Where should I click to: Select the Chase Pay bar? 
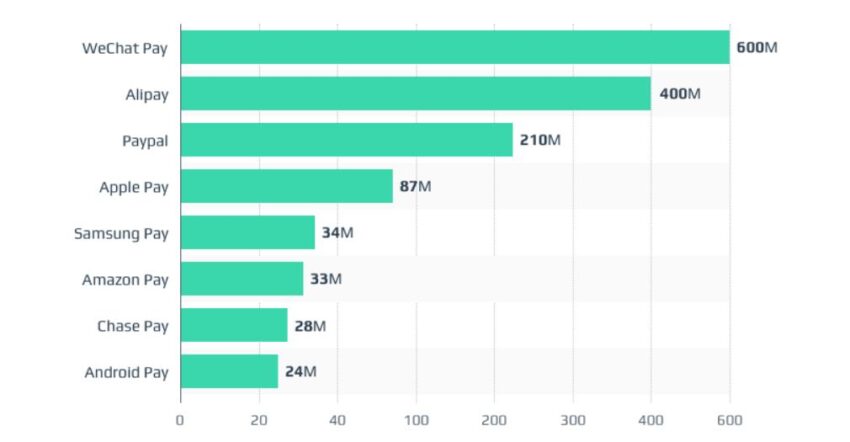tap(234, 325)
